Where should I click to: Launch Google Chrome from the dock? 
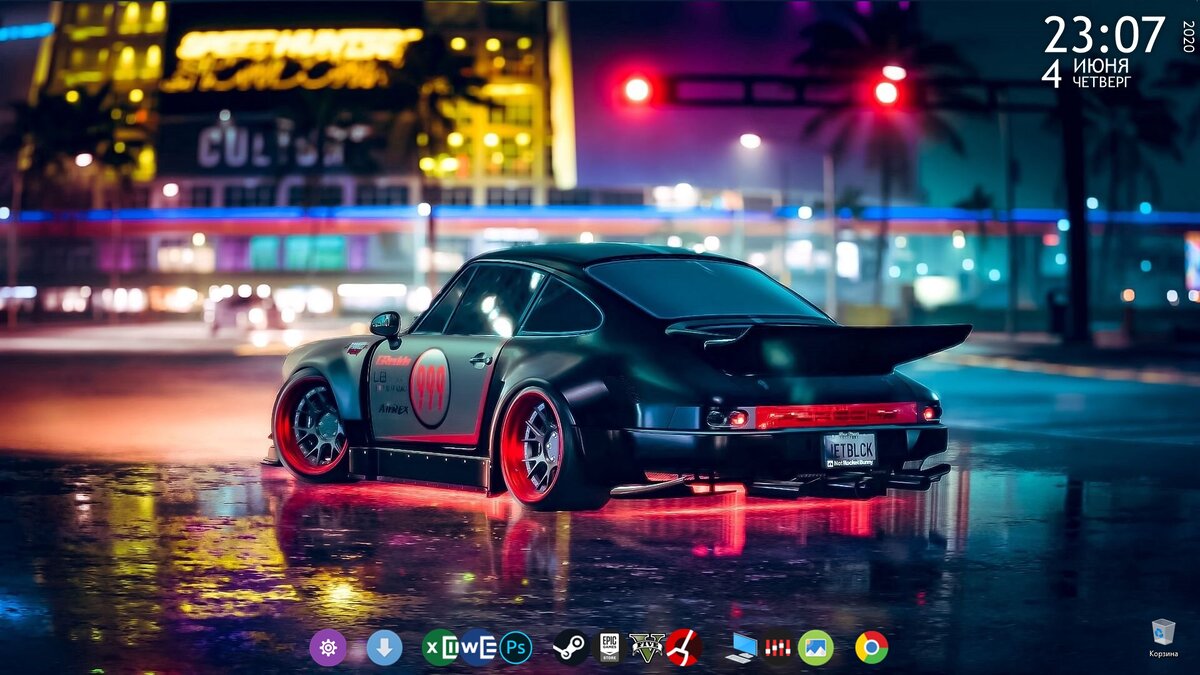point(871,648)
